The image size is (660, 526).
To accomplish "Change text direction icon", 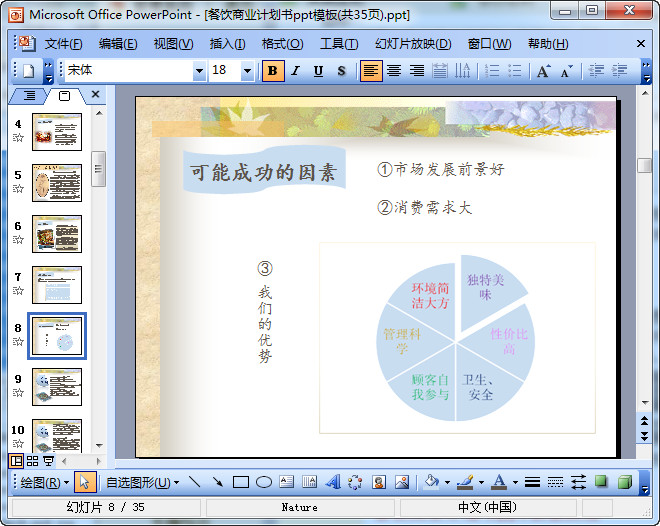I will pyautogui.click(x=463, y=70).
